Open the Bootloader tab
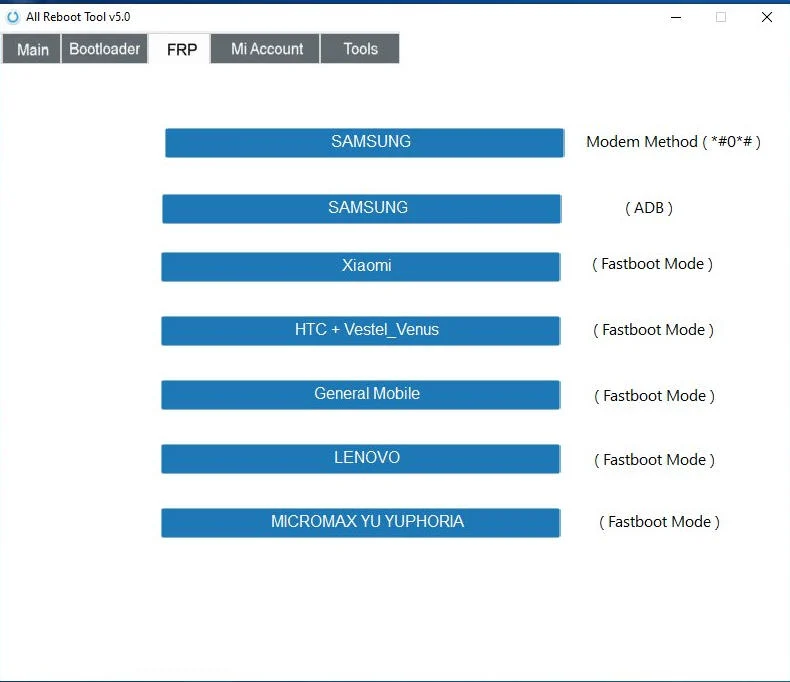 coord(104,49)
